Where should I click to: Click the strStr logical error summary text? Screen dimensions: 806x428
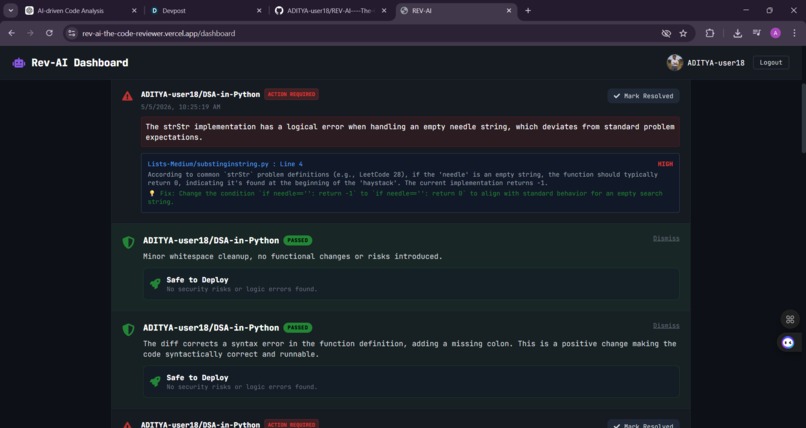click(x=410, y=132)
